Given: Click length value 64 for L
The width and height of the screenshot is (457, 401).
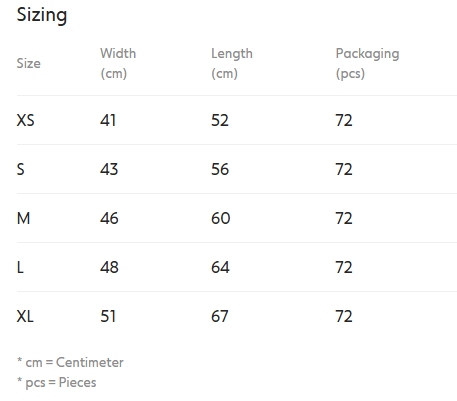Looking at the screenshot, I should 220,267.
